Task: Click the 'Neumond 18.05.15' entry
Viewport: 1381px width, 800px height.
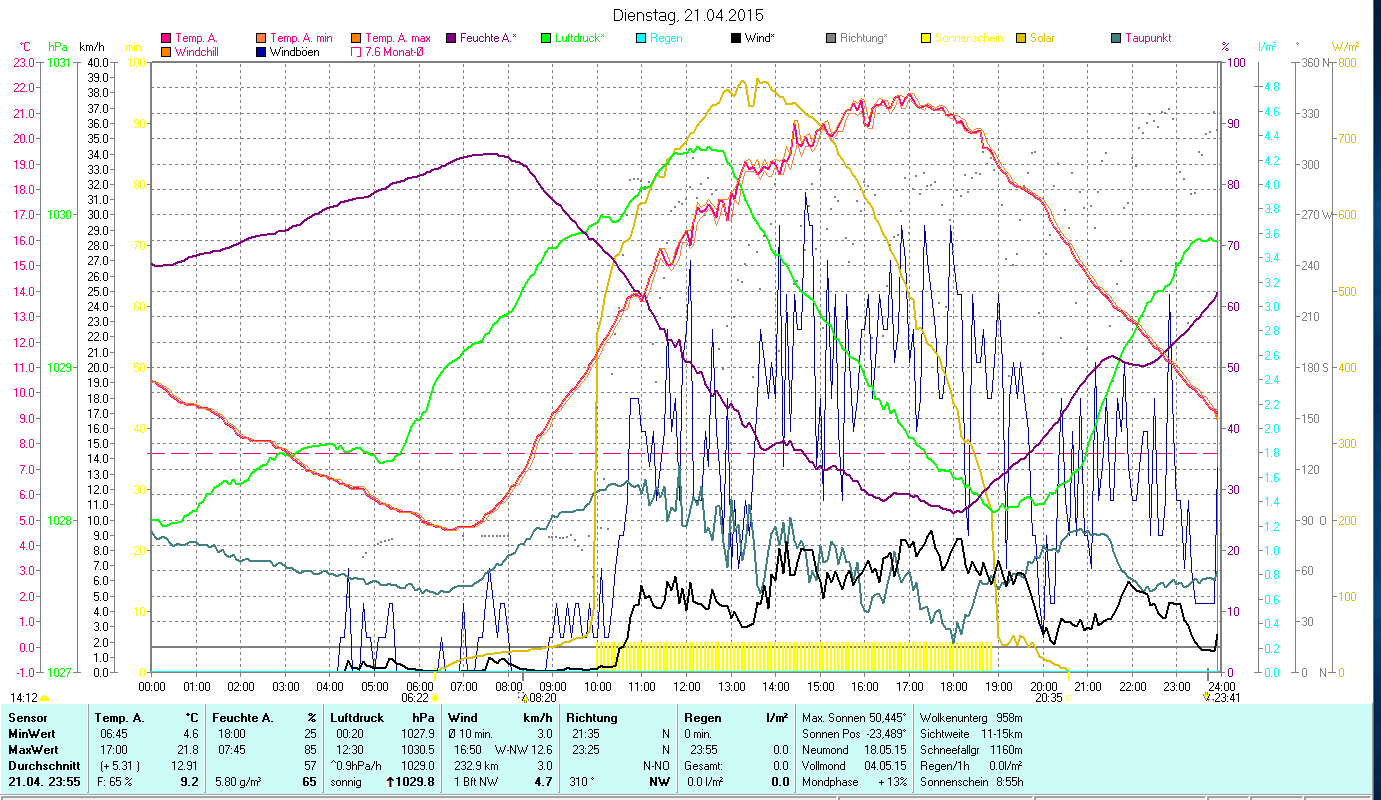Action: tap(852, 749)
